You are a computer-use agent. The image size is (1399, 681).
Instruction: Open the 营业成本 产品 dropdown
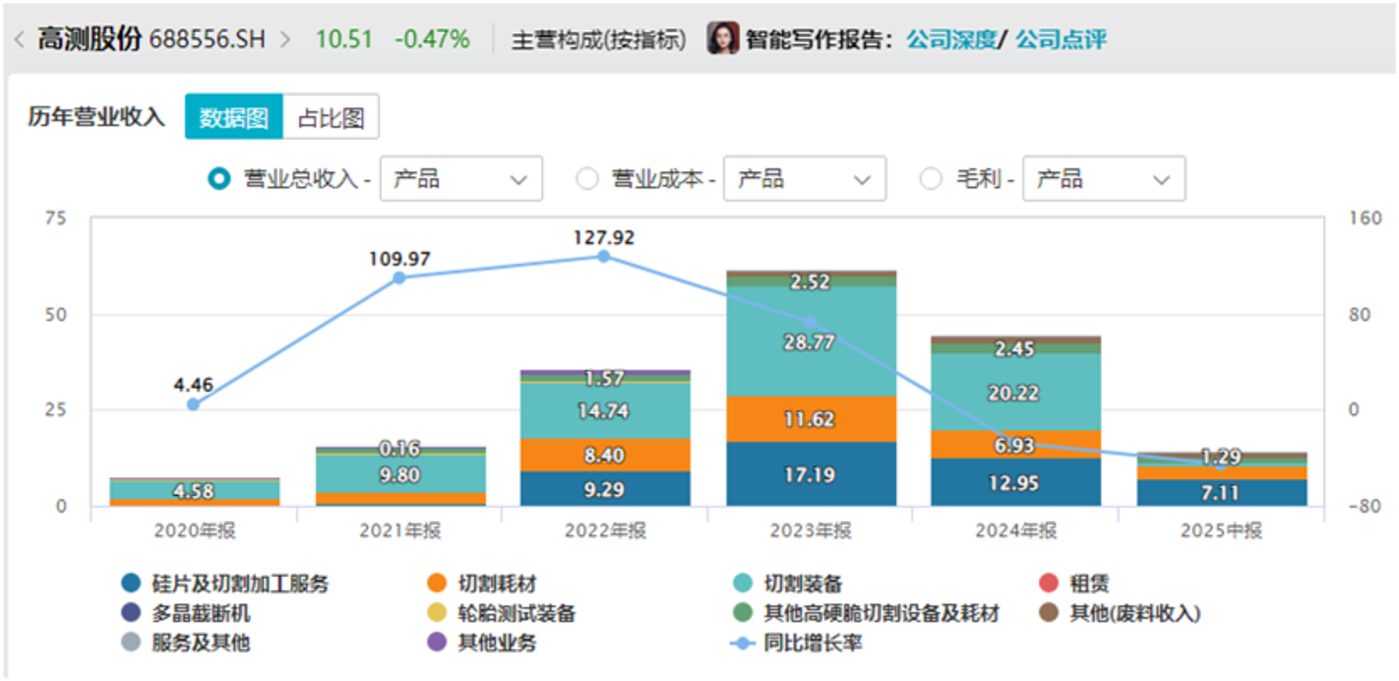(804, 179)
